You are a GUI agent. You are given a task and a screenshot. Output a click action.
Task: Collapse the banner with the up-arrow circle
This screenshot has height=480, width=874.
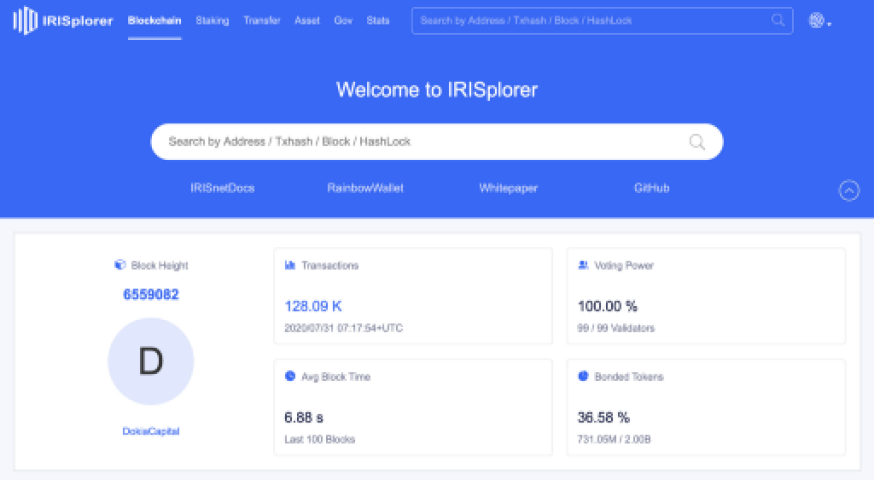coord(849,191)
